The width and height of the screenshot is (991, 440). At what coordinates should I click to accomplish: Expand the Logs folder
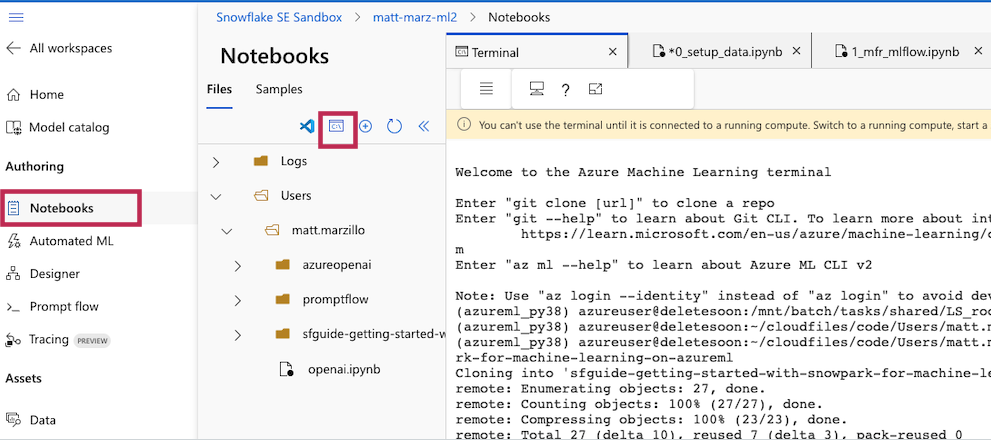[x=216, y=161]
